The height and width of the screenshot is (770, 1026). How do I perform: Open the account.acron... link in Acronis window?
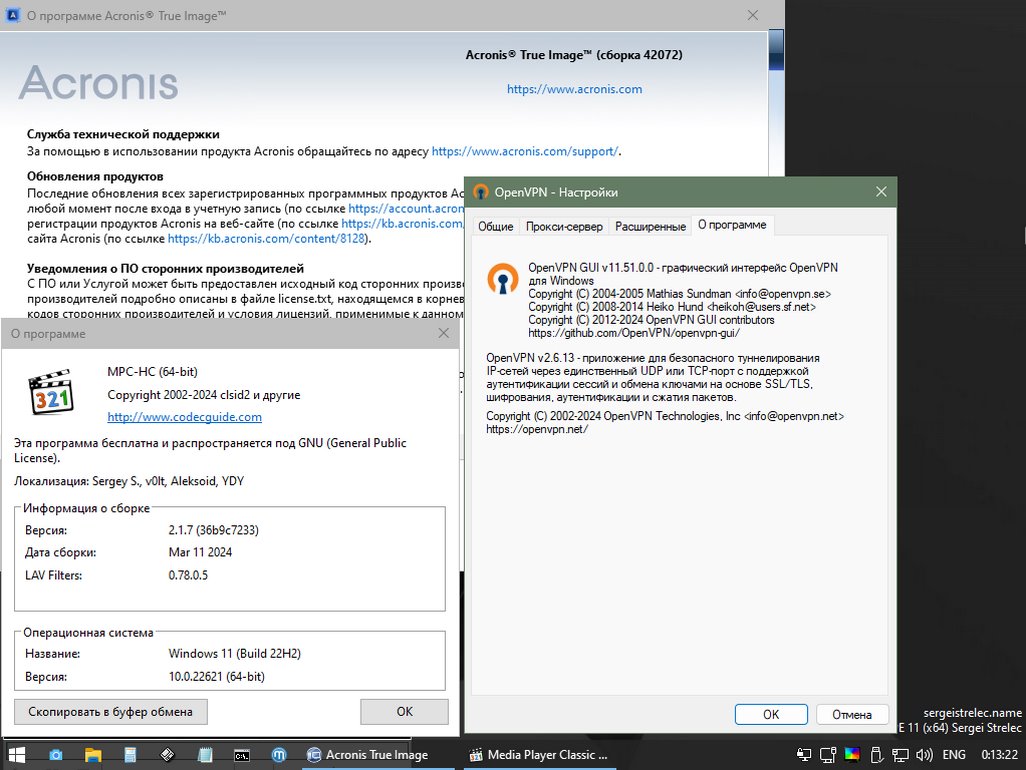[x=406, y=209]
